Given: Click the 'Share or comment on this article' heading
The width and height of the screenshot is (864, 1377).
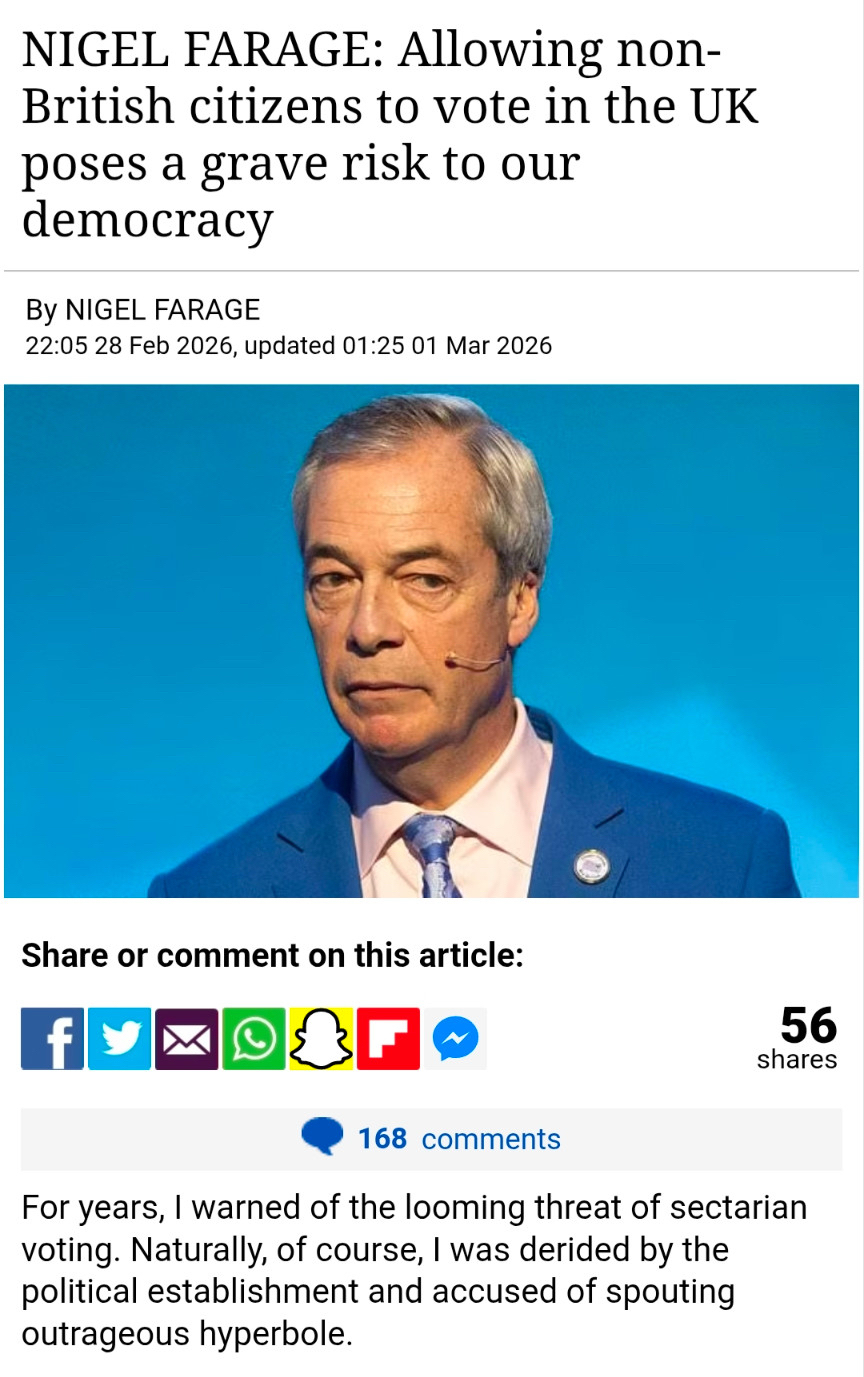Looking at the screenshot, I should click(x=272, y=955).
